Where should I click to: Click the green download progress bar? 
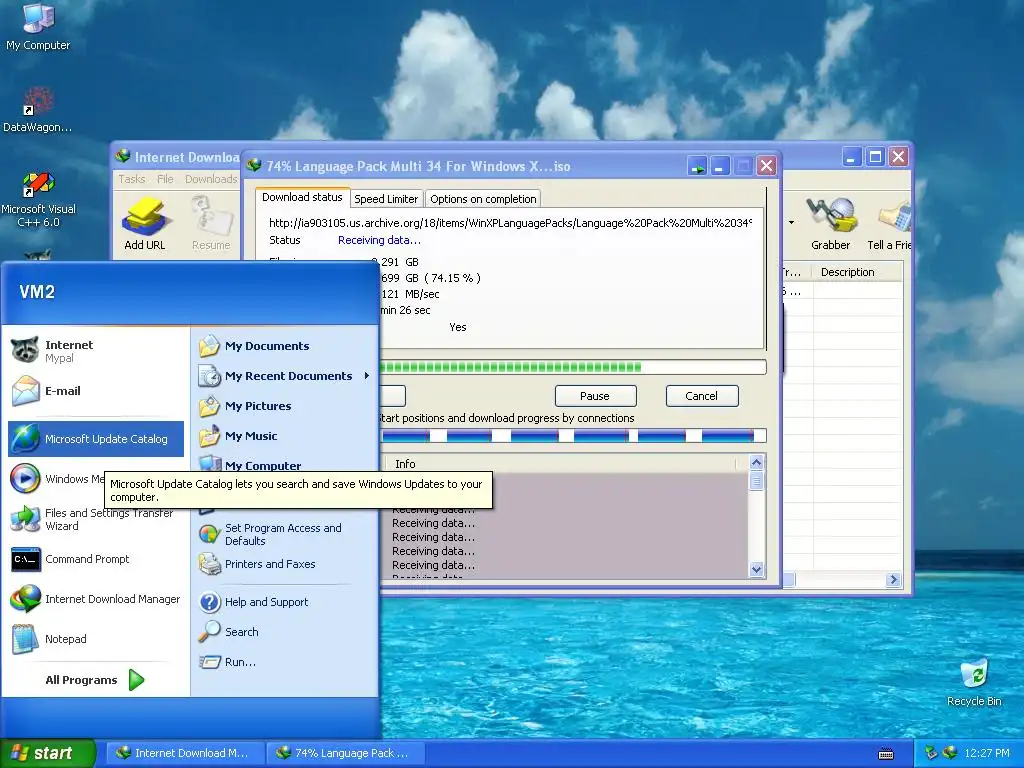pos(572,367)
